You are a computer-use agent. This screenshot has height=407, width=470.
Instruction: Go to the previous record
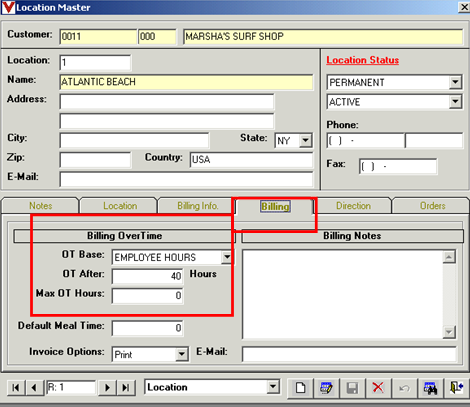(34, 388)
